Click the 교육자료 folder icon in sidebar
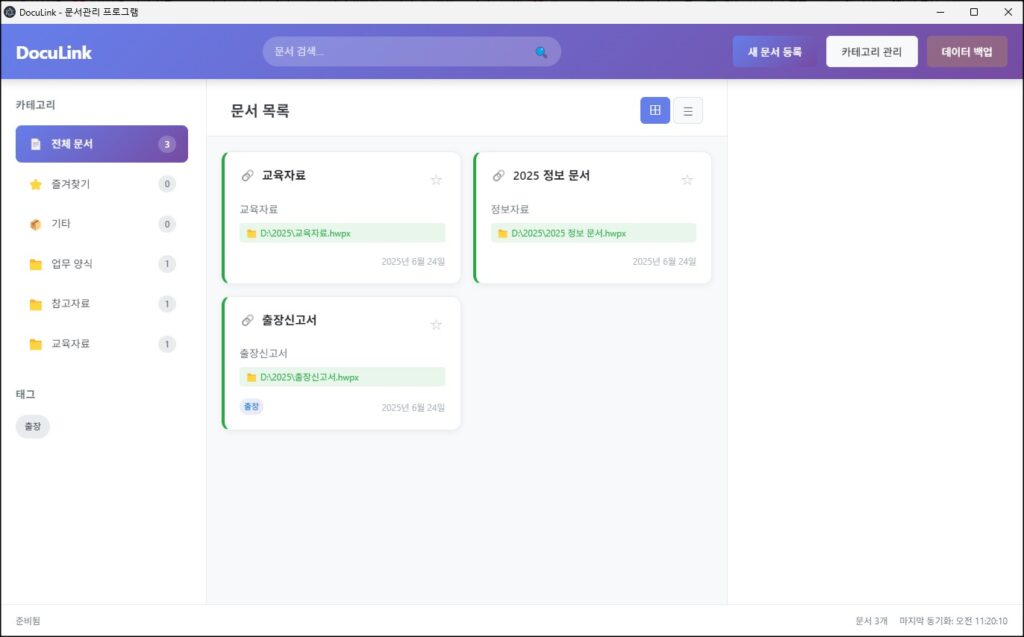This screenshot has height=637, width=1024. pos(36,344)
